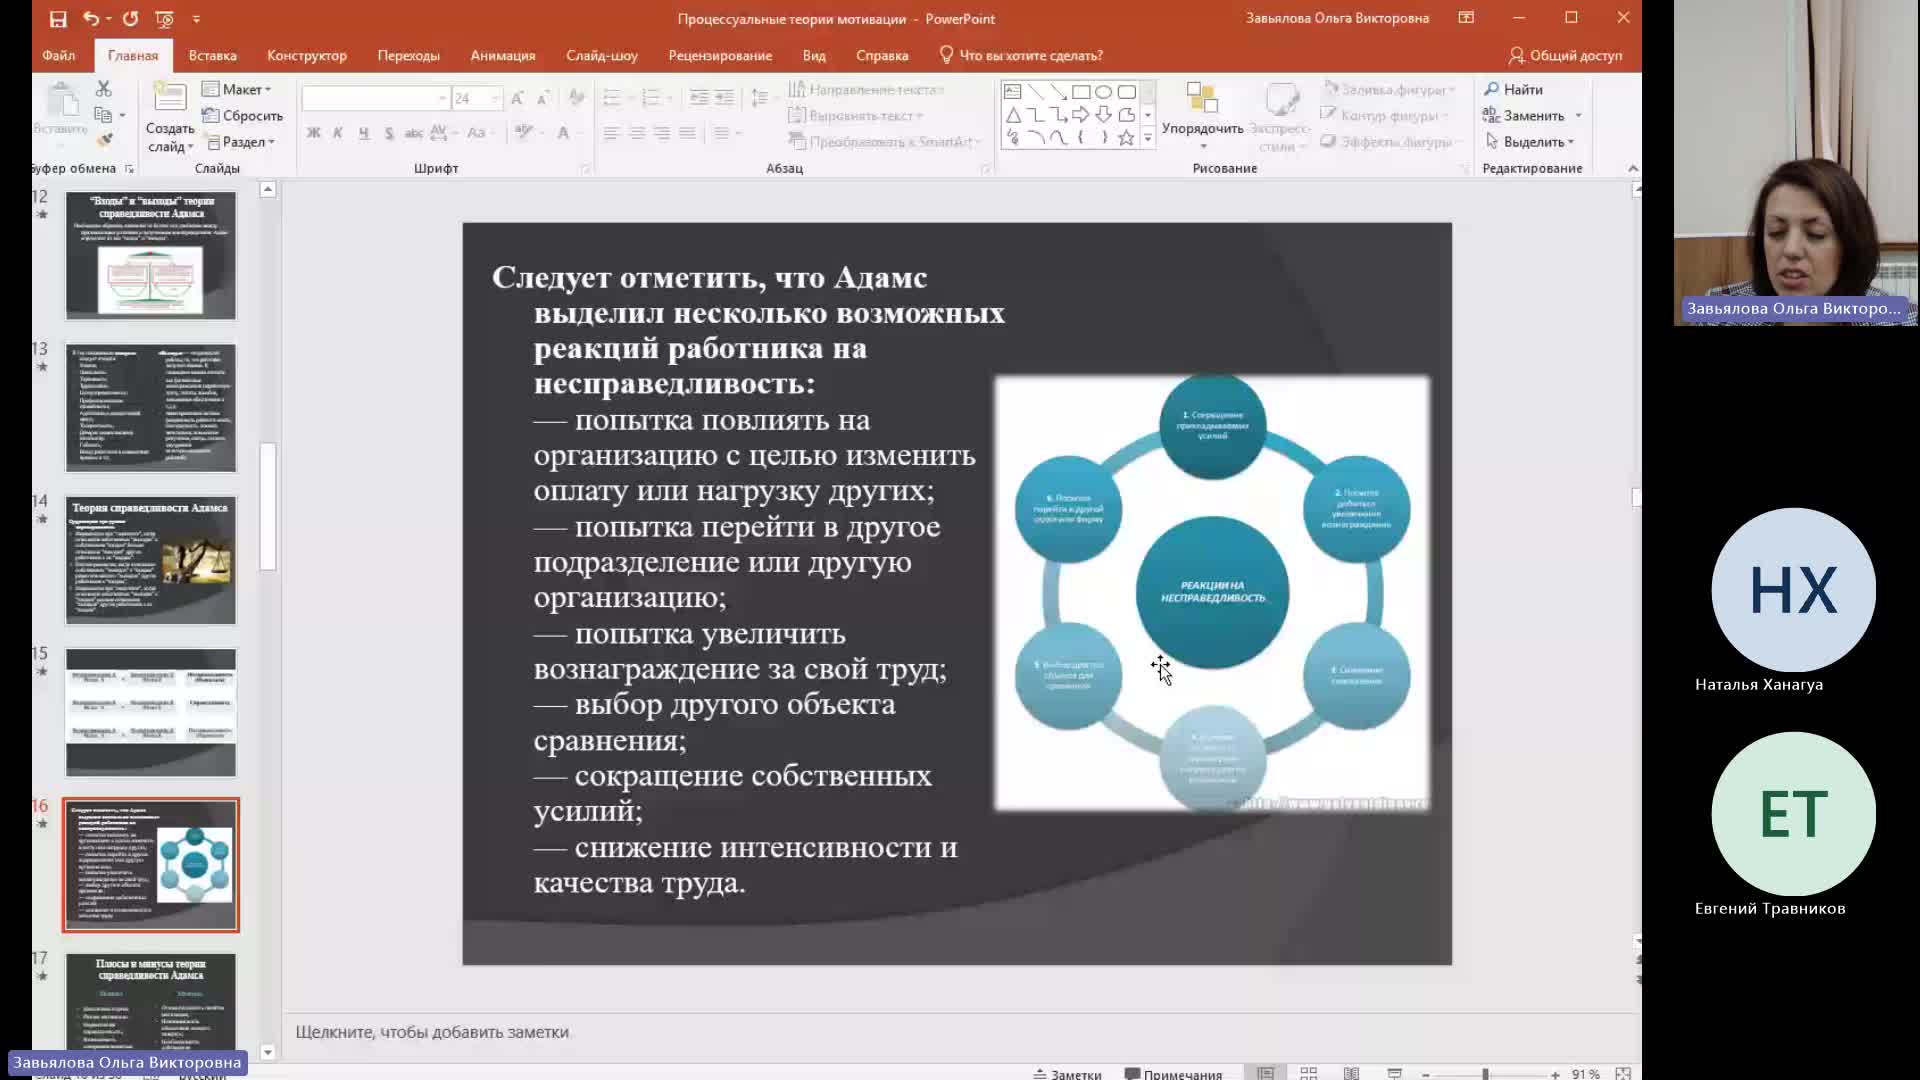Screen dimensions: 1920x1080
Task: Open the Макет layout dropdown
Action: pyautogui.click(x=238, y=89)
